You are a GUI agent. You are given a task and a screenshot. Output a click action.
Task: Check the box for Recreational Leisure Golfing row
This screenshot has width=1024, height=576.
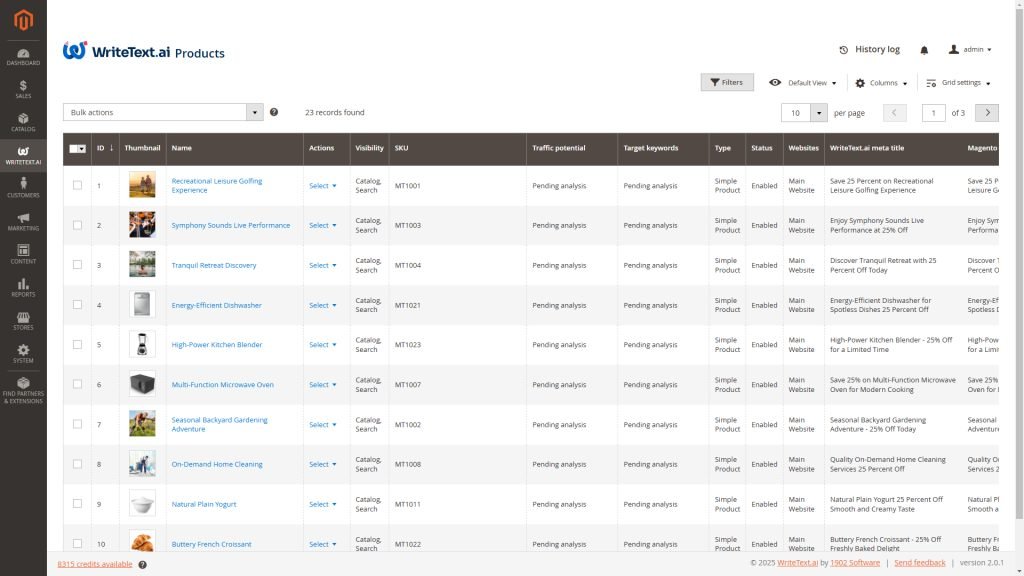tap(77, 185)
